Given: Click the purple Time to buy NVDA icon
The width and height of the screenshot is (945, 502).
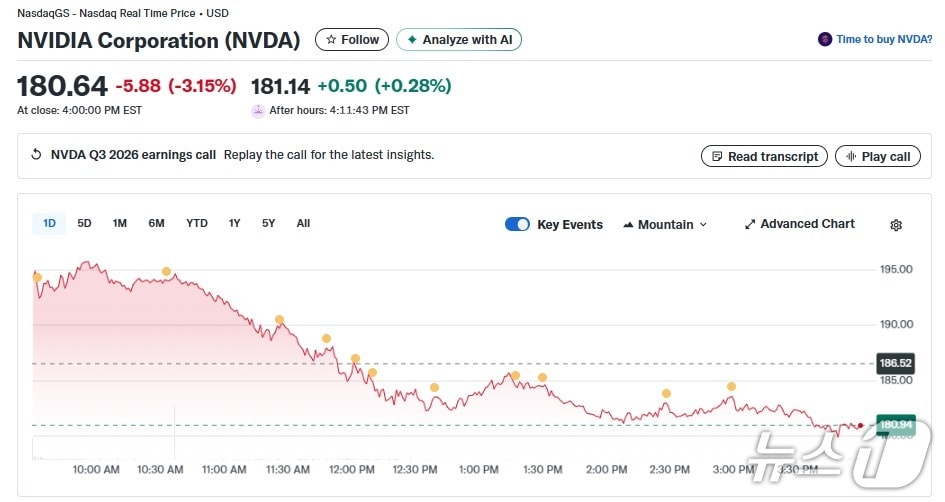Looking at the screenshot, I should [824, 40].
